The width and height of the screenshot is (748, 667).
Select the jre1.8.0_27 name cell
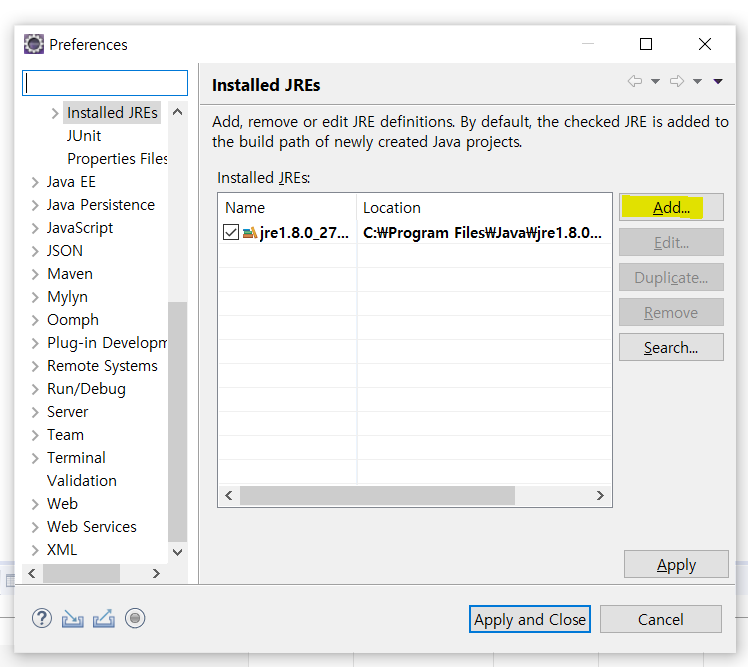pos(304,233)
